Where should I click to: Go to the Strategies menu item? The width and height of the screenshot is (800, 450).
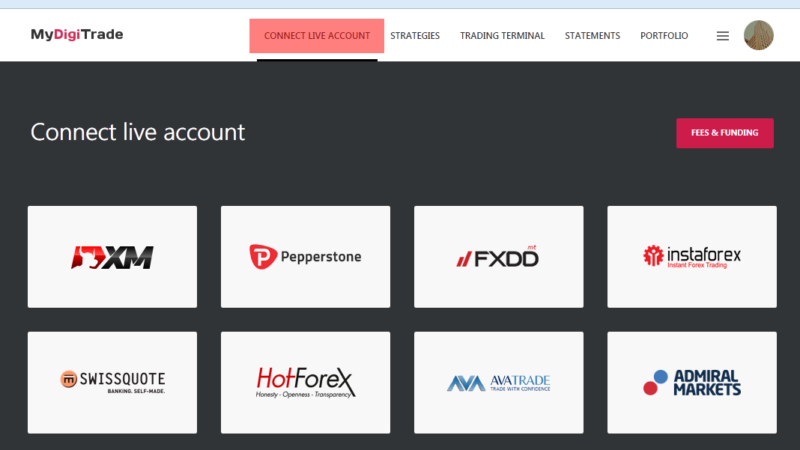click(x=415, y=36)
